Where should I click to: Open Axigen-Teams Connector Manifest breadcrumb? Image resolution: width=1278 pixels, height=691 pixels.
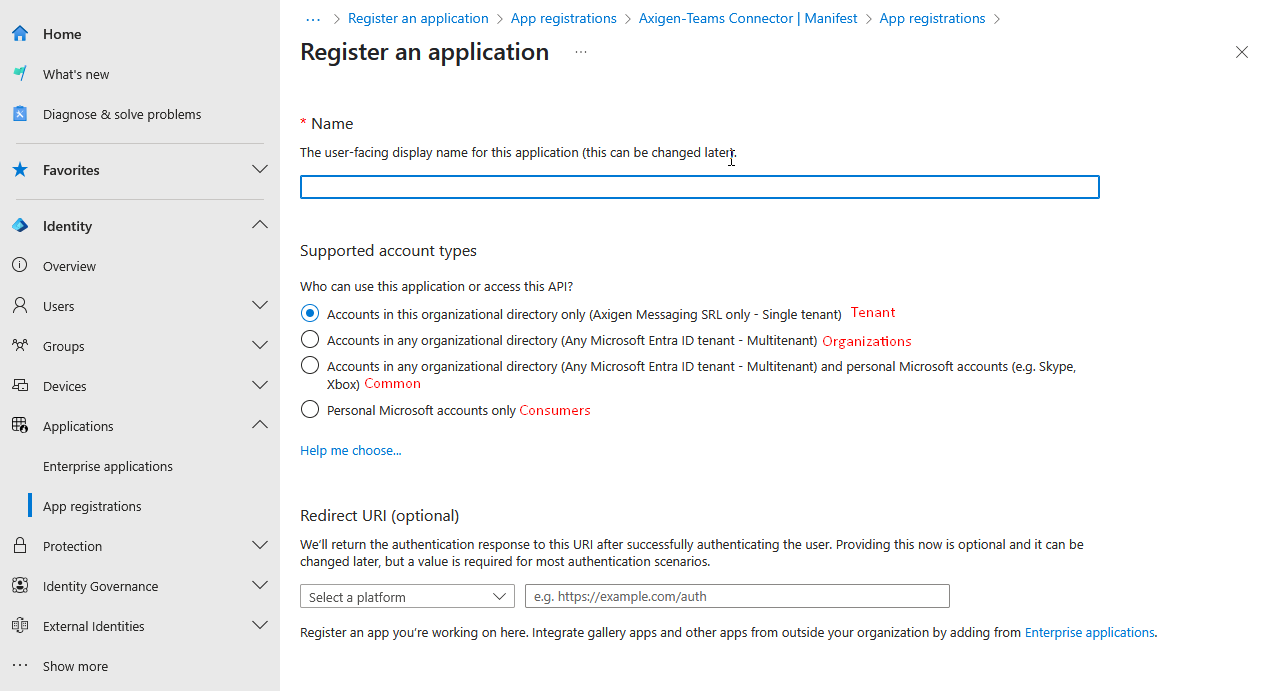(x=747, y=18)
